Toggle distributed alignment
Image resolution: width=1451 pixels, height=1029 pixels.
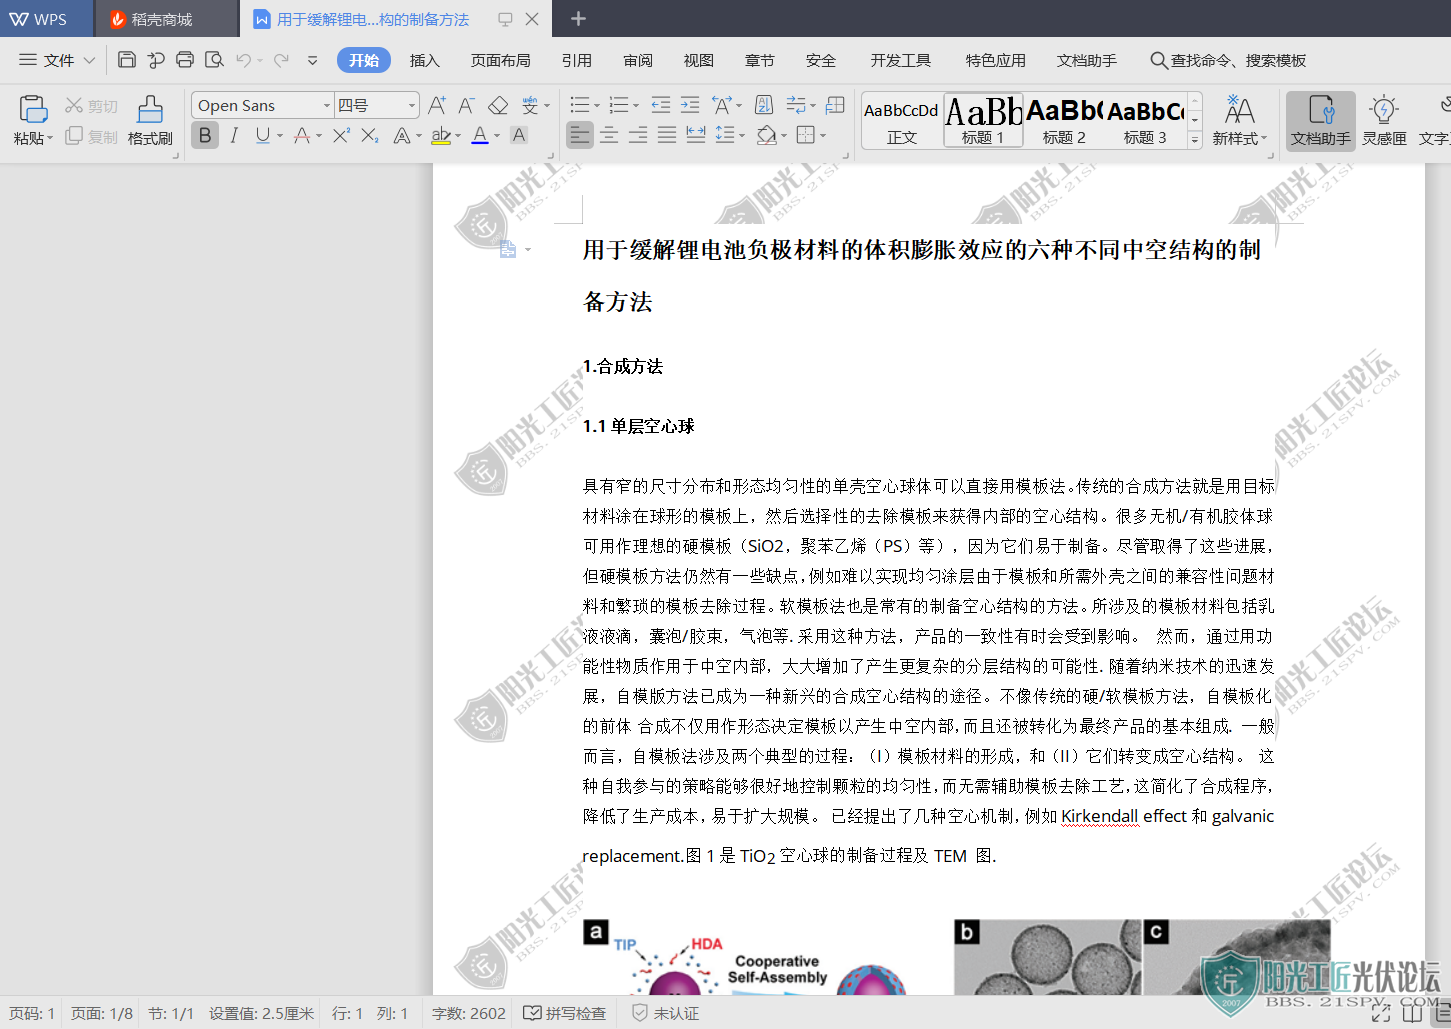pyautogui.click(x=696, y=135)
